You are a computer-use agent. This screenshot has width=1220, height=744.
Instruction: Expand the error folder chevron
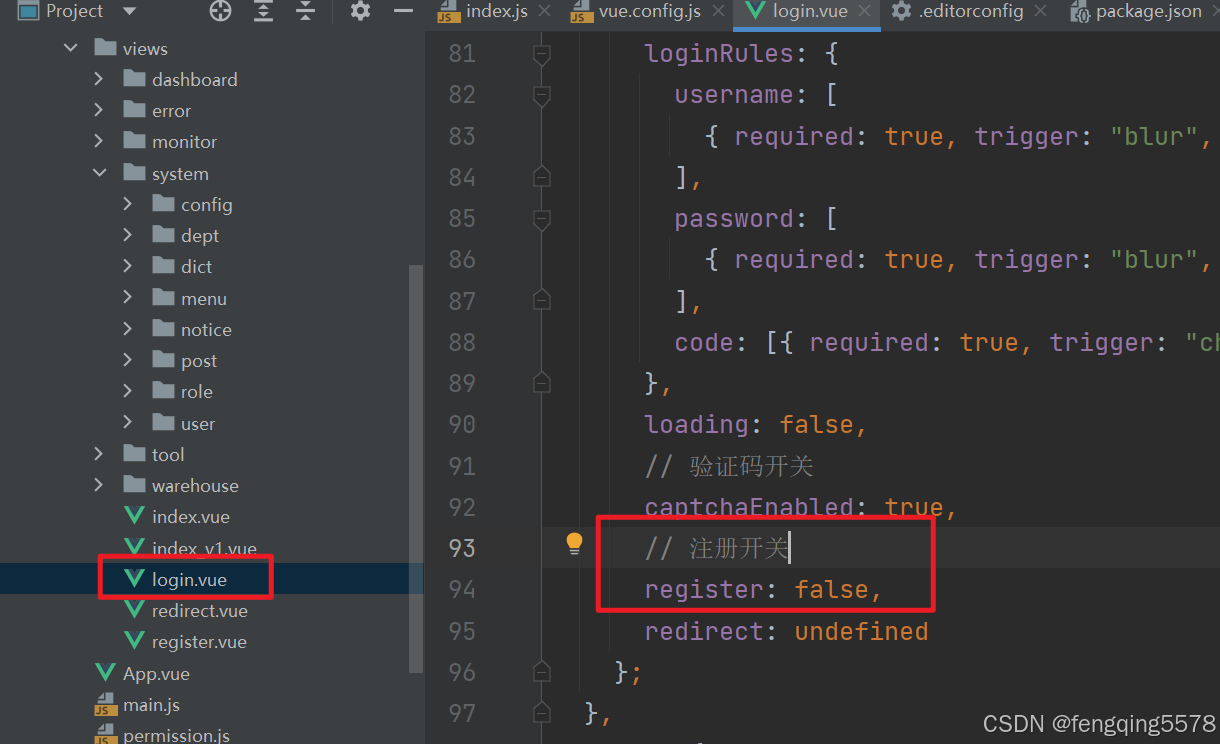(x=98, y=110)
